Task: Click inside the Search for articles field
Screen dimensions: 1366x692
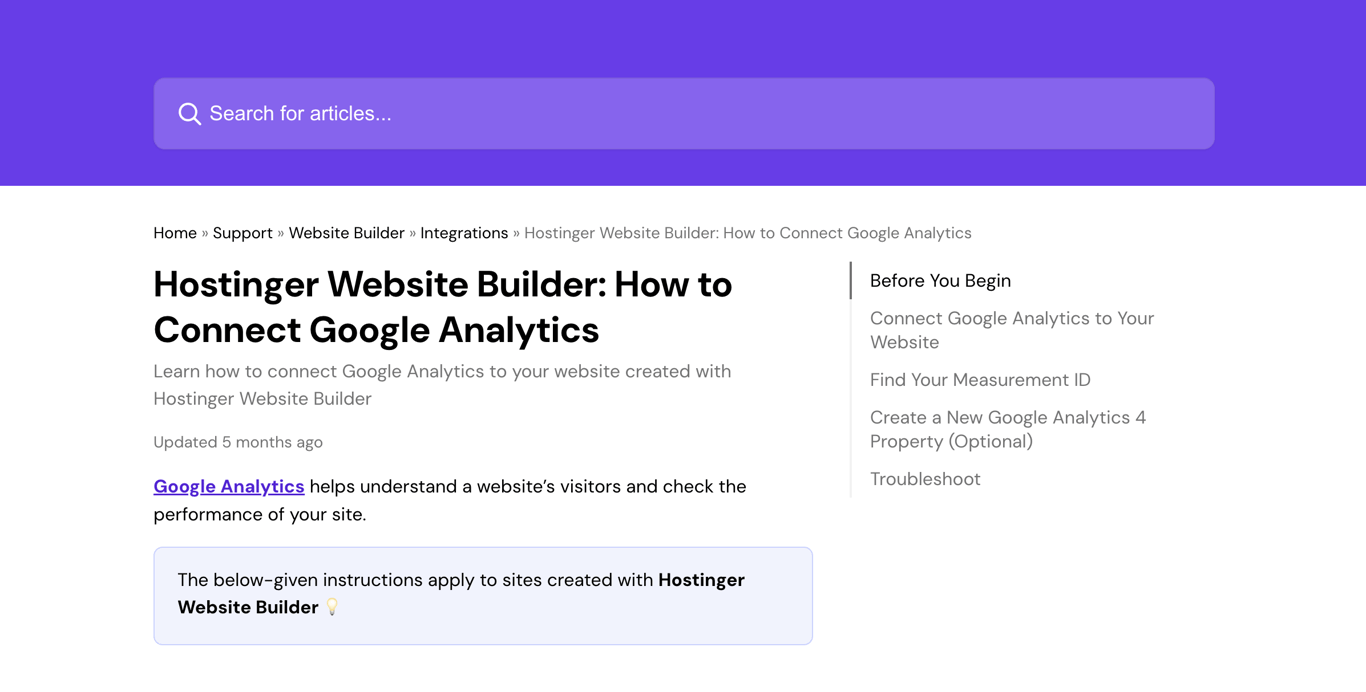Action: 500,113
